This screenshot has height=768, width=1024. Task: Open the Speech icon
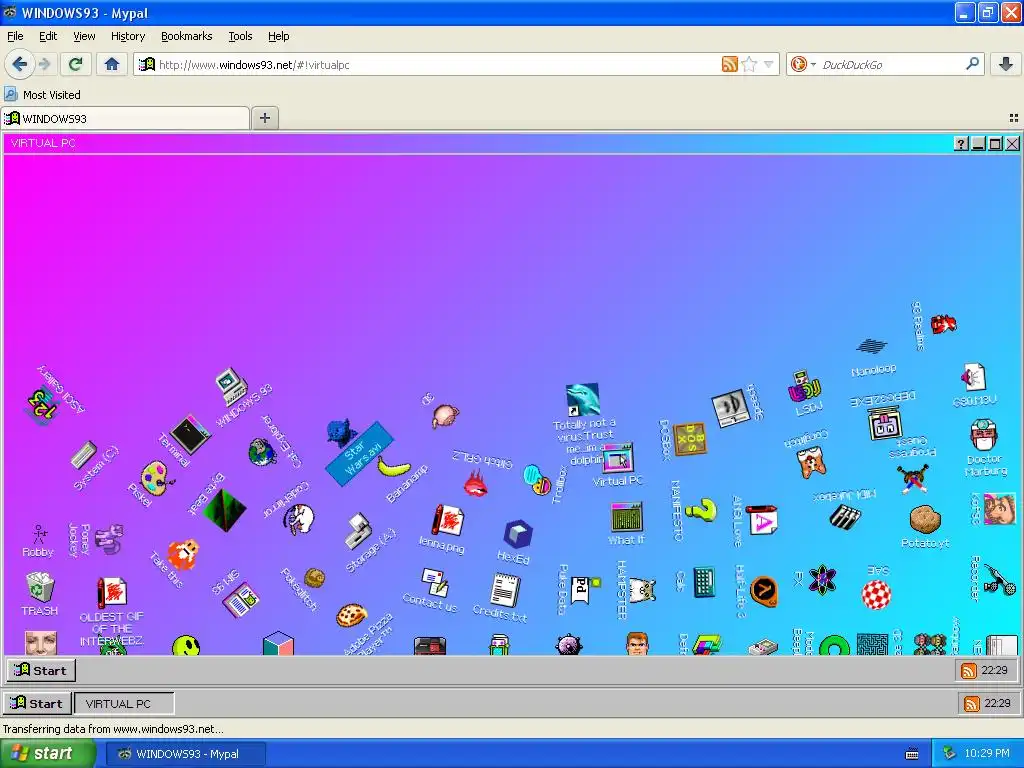point(730,407)
